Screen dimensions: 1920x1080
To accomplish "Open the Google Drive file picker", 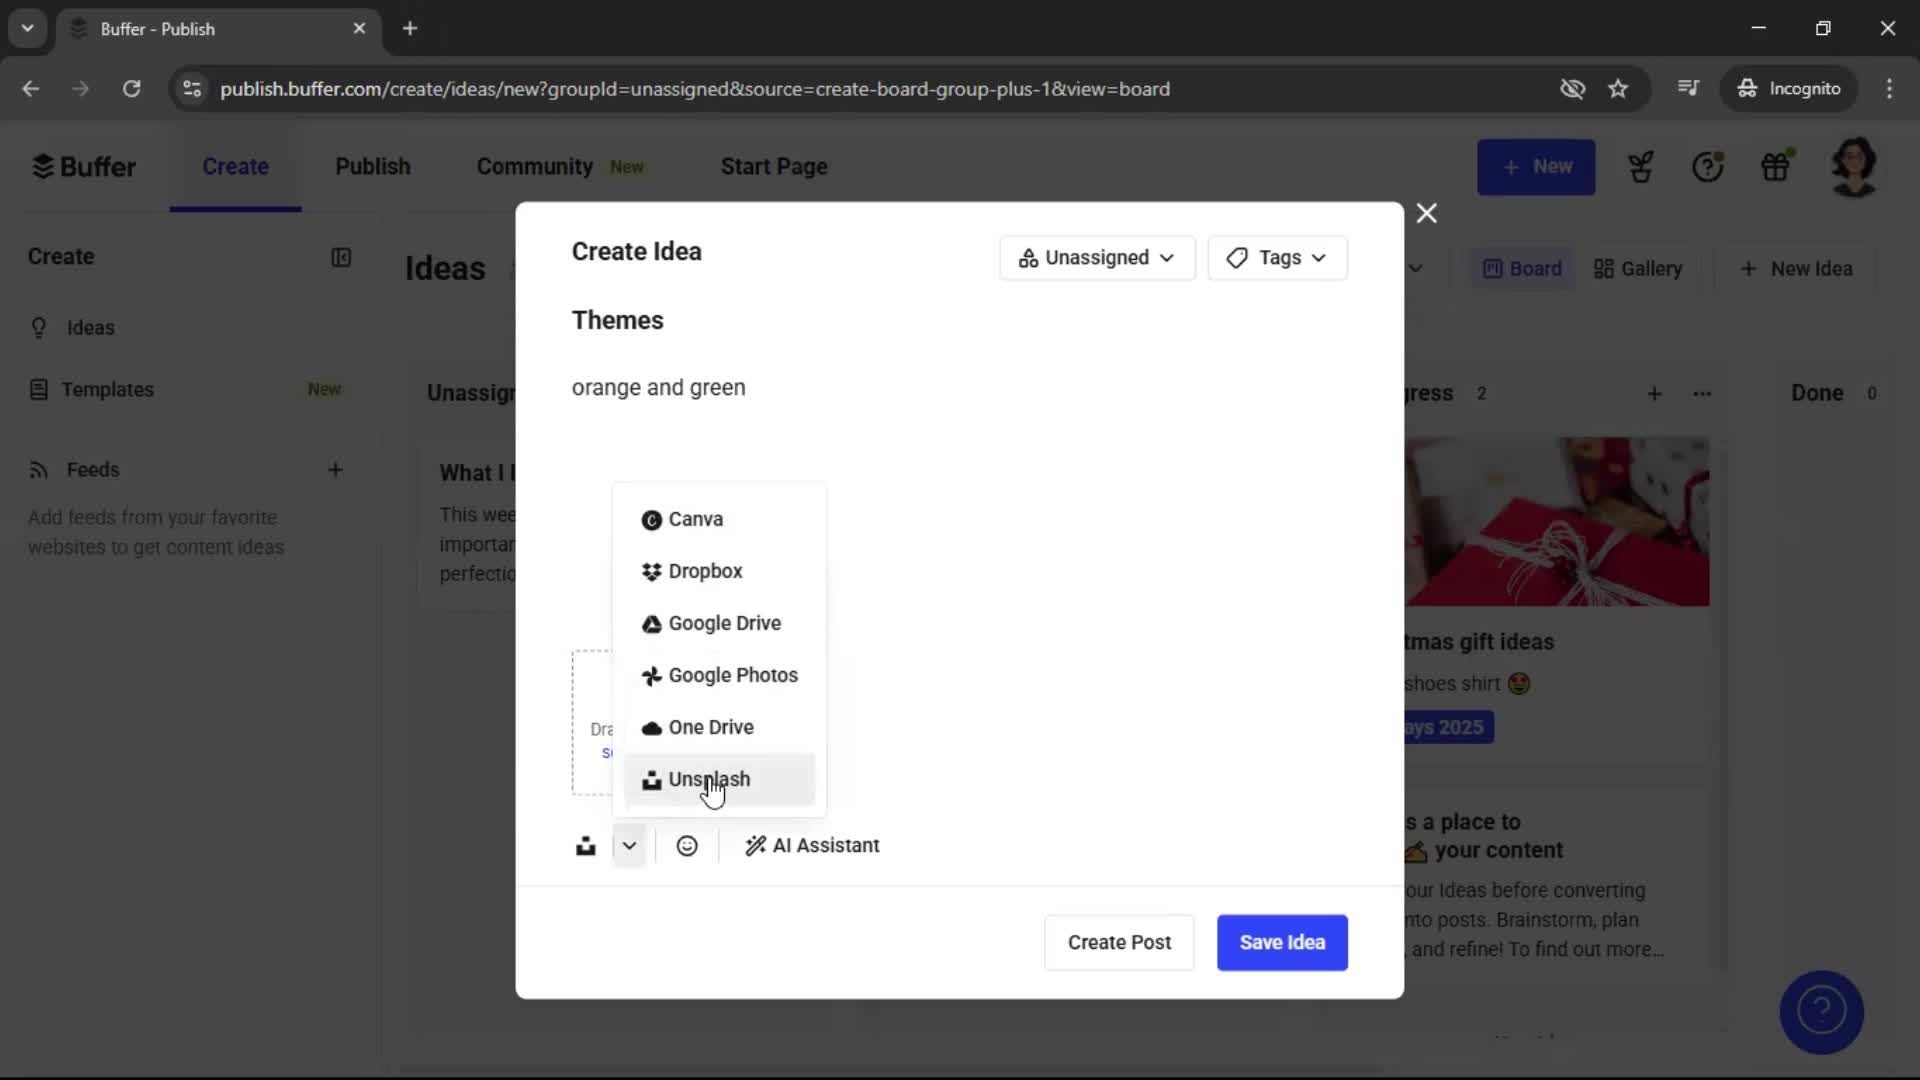I will click(724, 623).
